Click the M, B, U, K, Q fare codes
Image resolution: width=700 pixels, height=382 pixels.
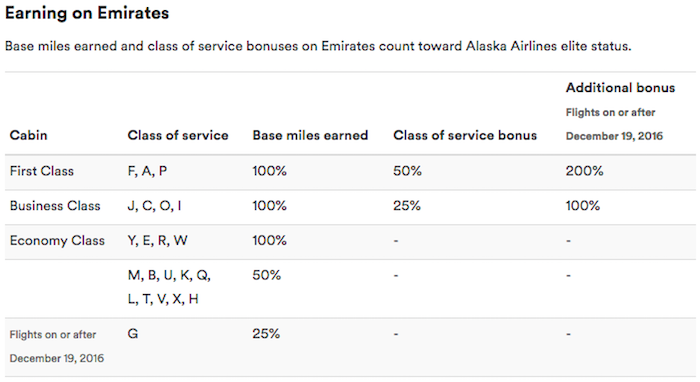(x=169, y=275)
